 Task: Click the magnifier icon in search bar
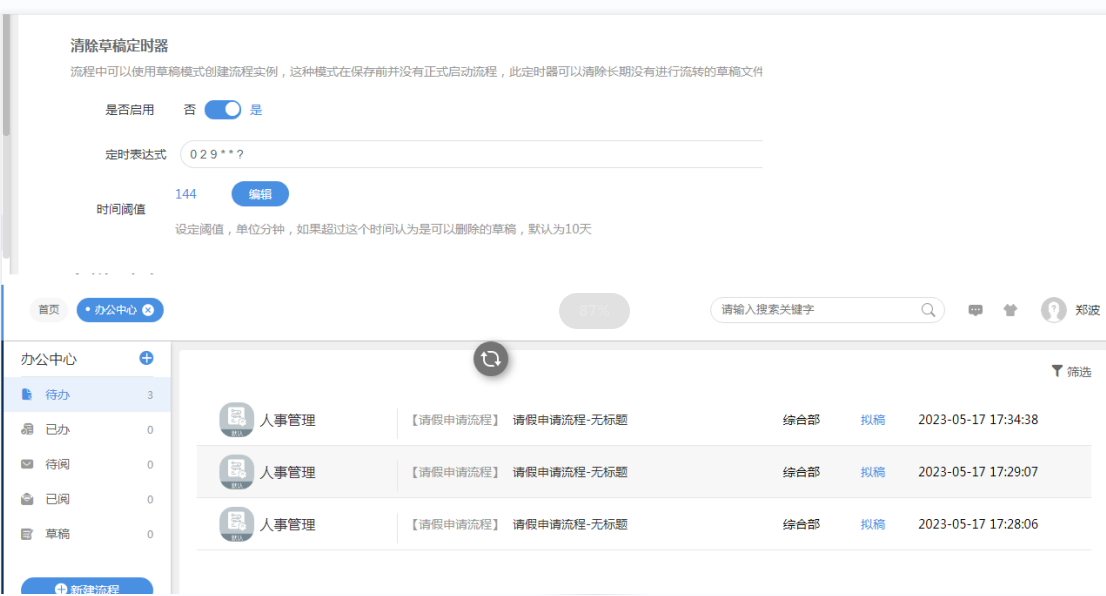(928, 310)
